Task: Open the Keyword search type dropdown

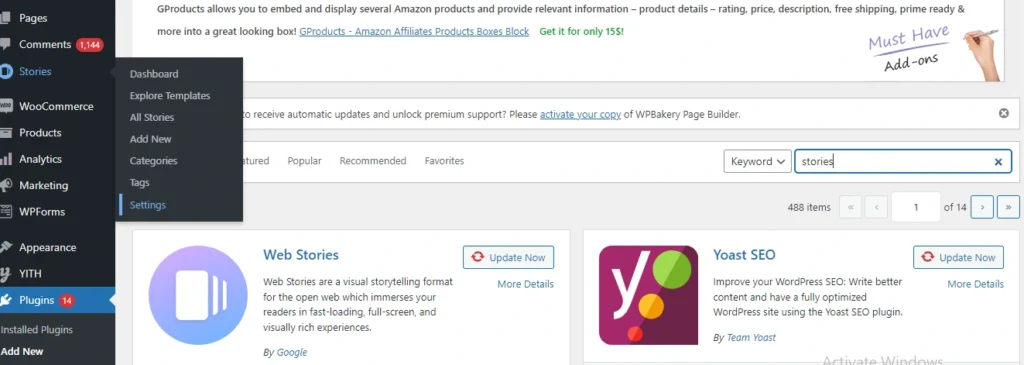Action: (758, 161)
